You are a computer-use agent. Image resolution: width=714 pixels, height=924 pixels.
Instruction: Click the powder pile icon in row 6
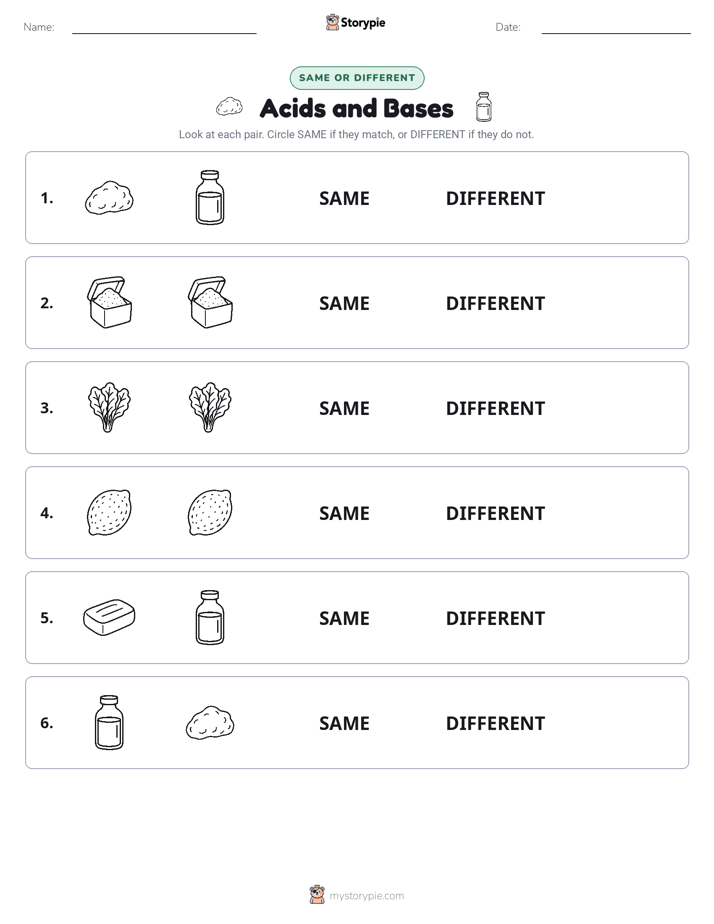pyautogui.click(x=210, y=722)
